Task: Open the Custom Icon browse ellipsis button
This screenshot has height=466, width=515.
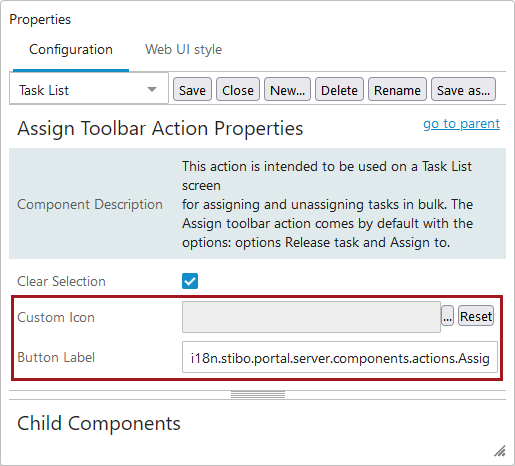Action: (447, 316)
